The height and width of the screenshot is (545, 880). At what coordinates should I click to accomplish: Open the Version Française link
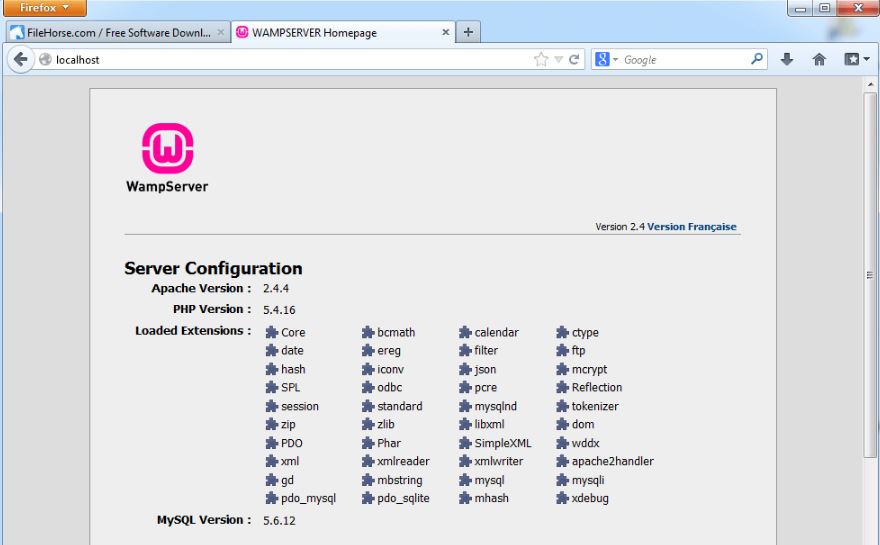click(x=691, y=227)
